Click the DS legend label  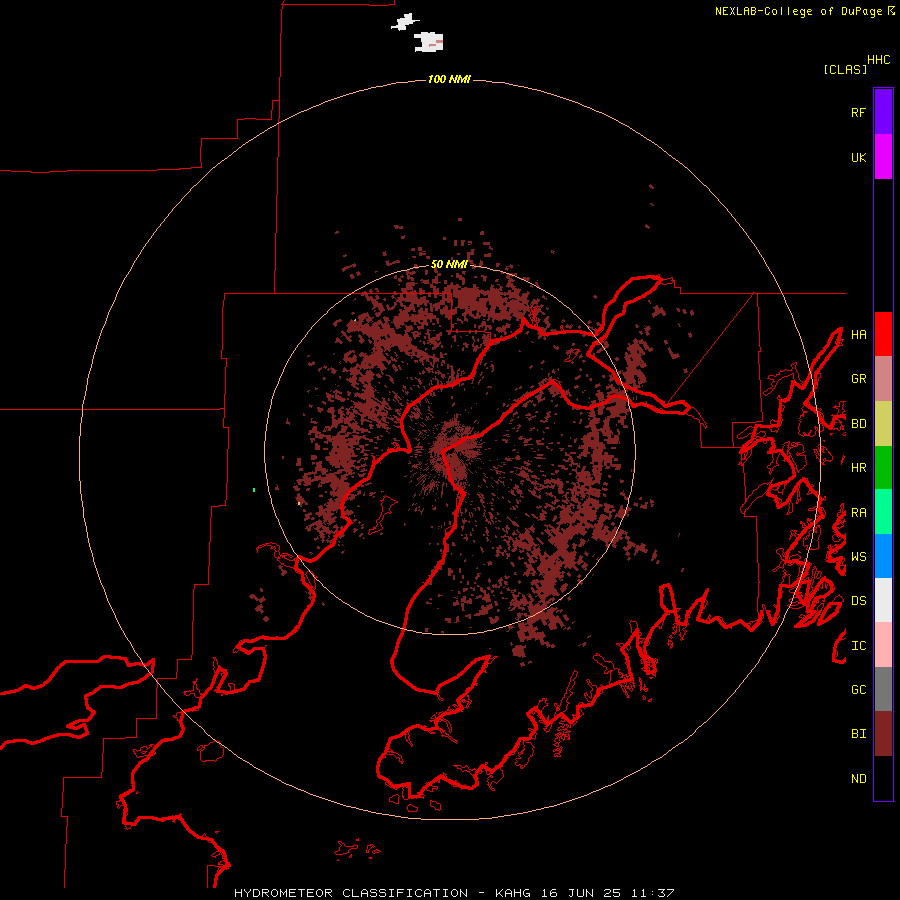pyautogui.click(x=858, y=601)
